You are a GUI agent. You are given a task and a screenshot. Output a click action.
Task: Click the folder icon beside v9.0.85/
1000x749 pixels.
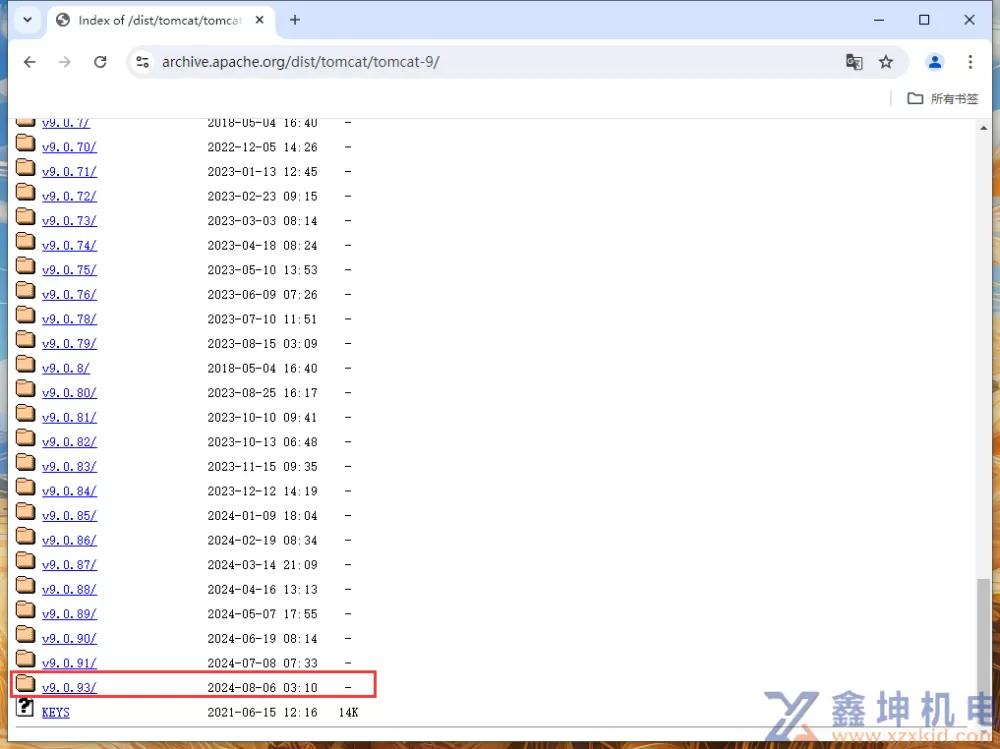(x=26, y=511)
